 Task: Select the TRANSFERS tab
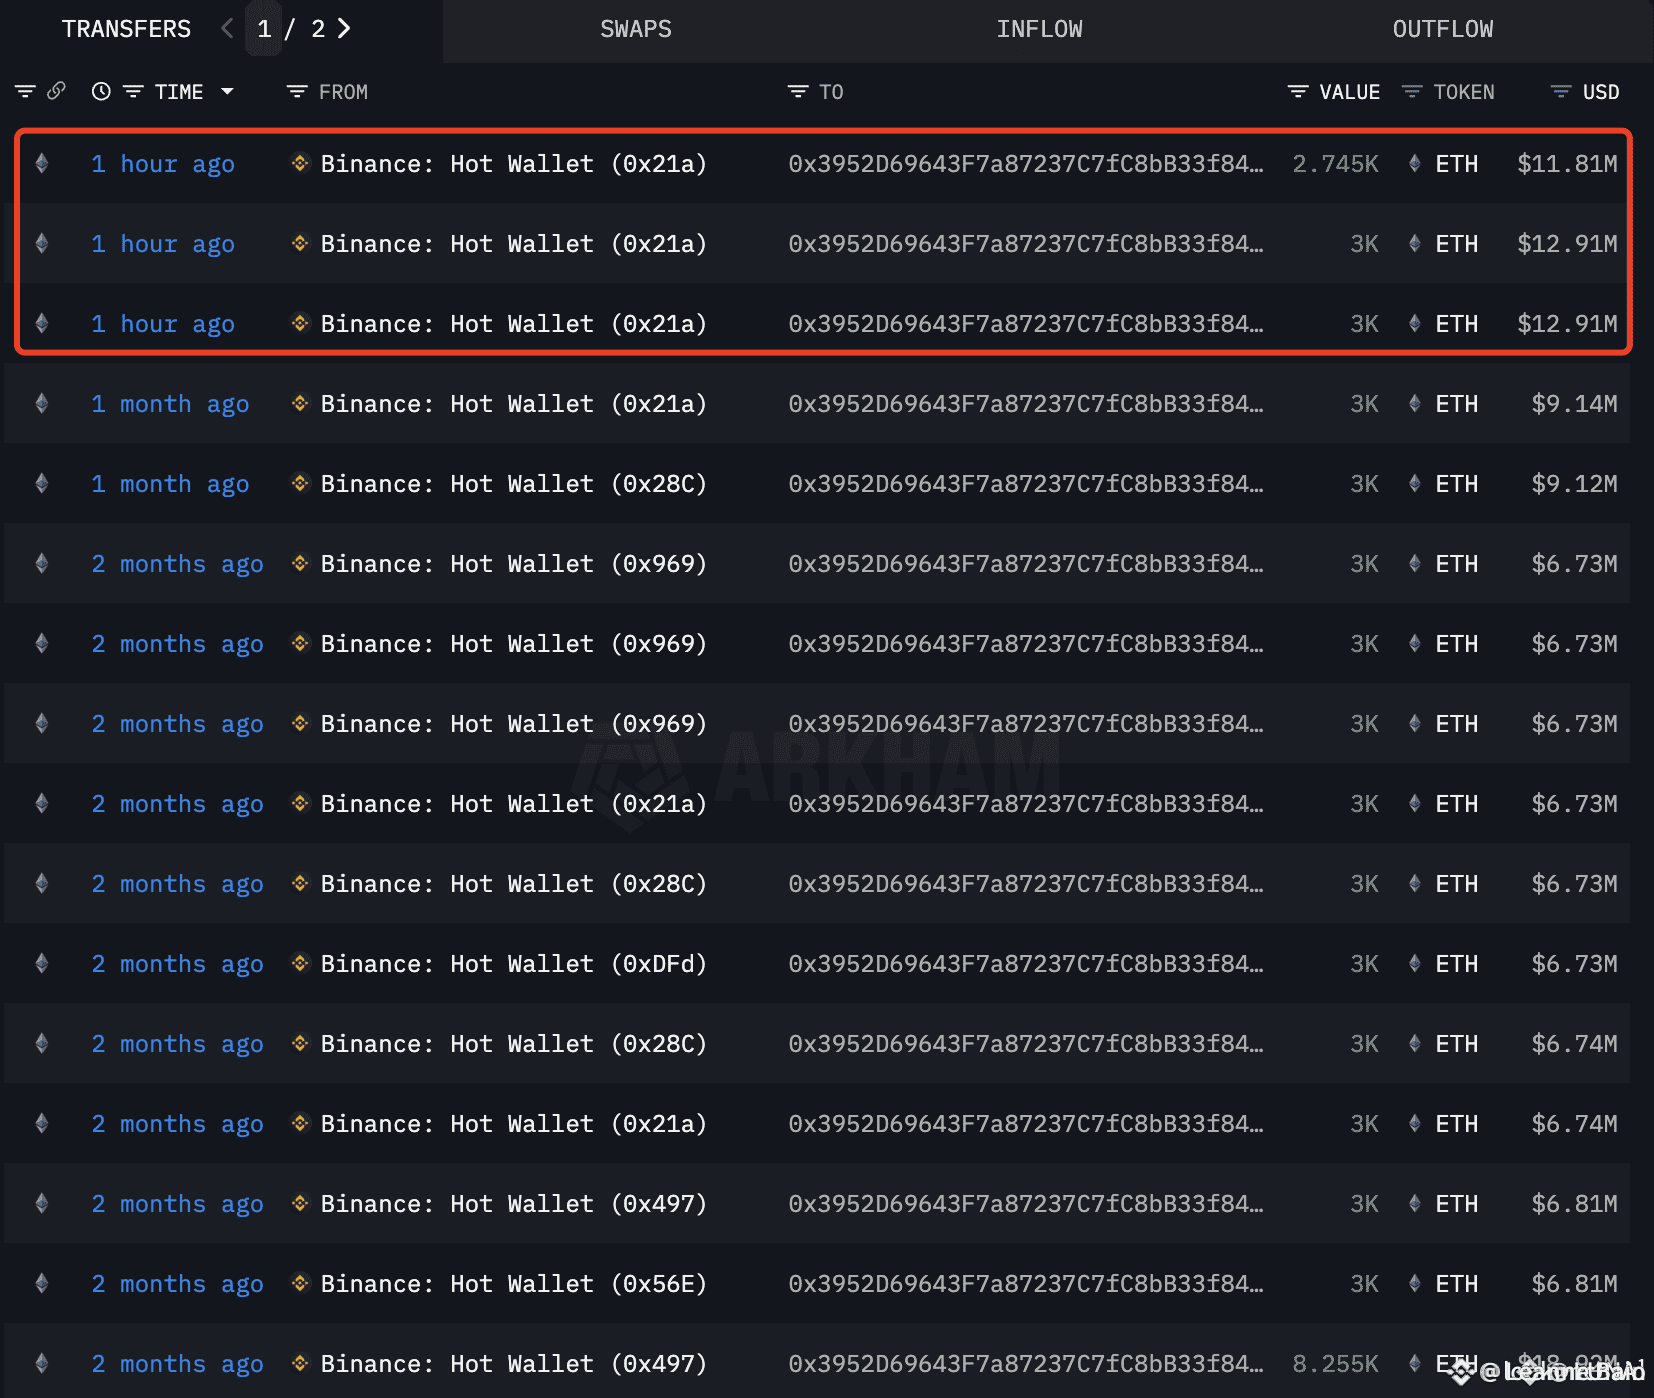[126, 29]
